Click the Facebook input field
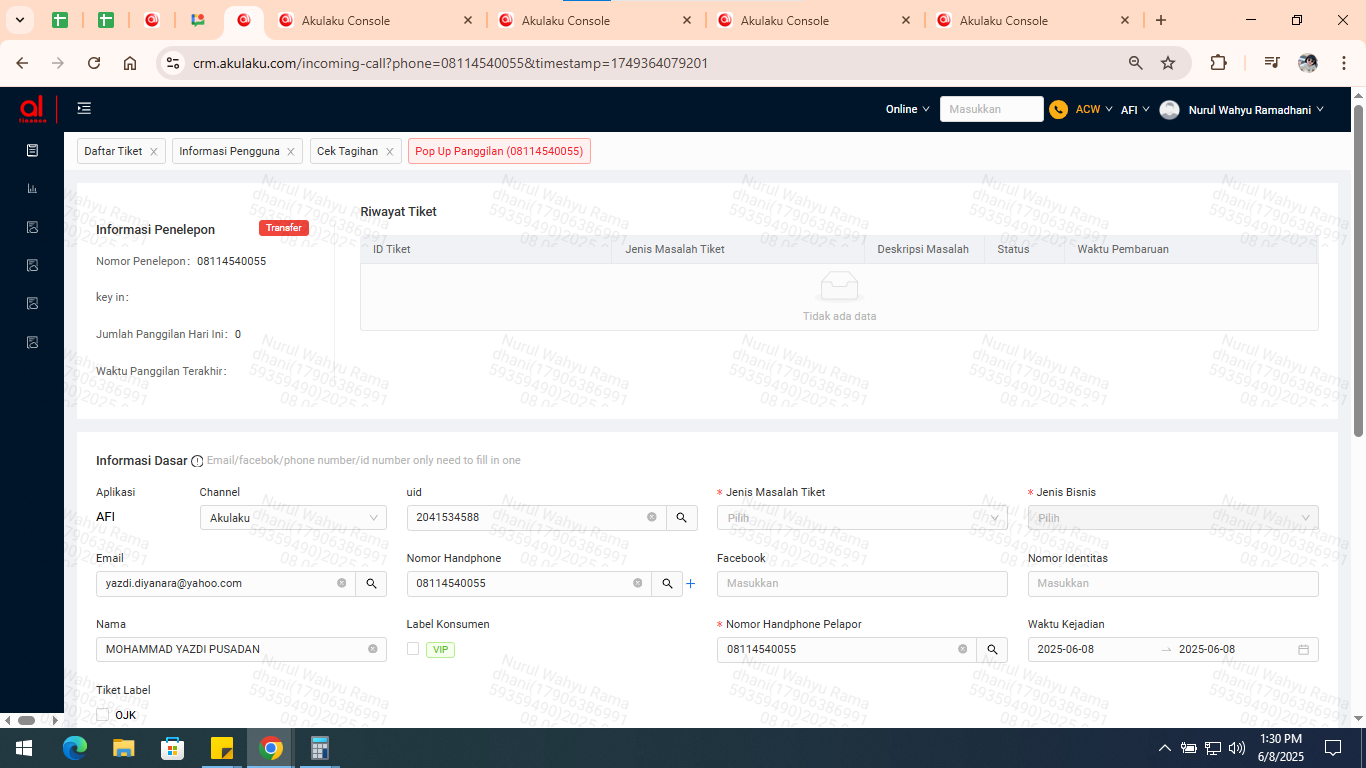The width and height of the screenshot is (1366, 768). [x=862, y=583]
